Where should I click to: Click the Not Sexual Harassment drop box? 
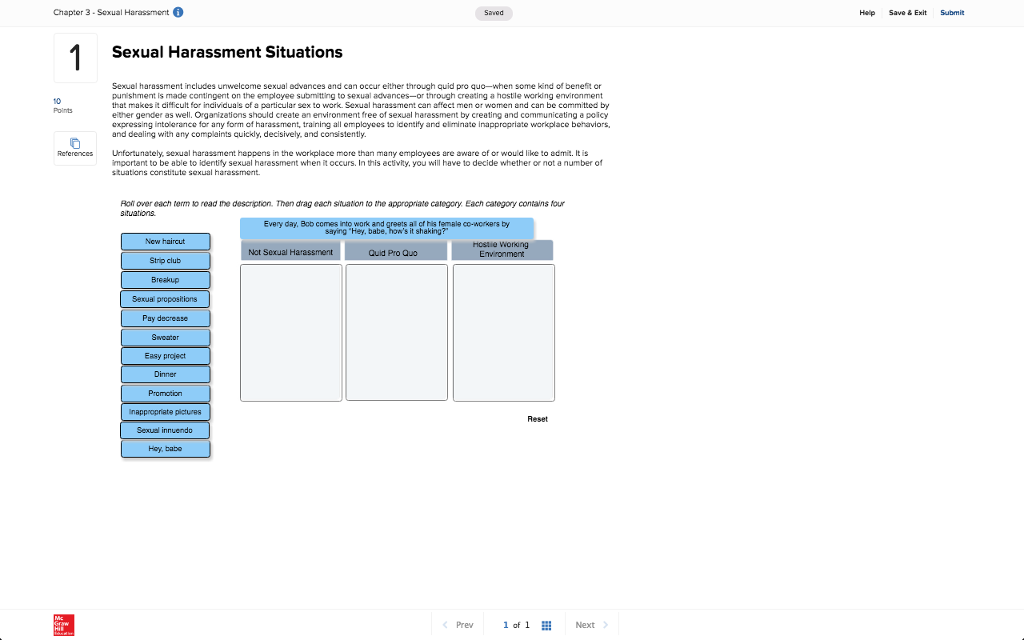tap(291, 332)
